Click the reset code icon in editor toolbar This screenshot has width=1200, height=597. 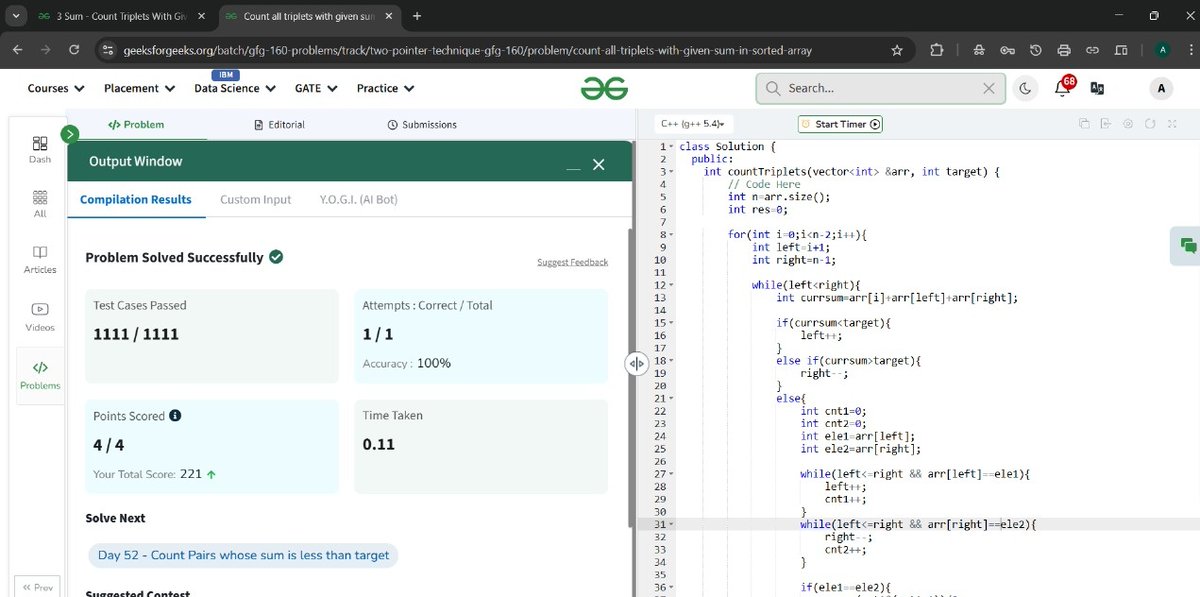[1150, 124]
